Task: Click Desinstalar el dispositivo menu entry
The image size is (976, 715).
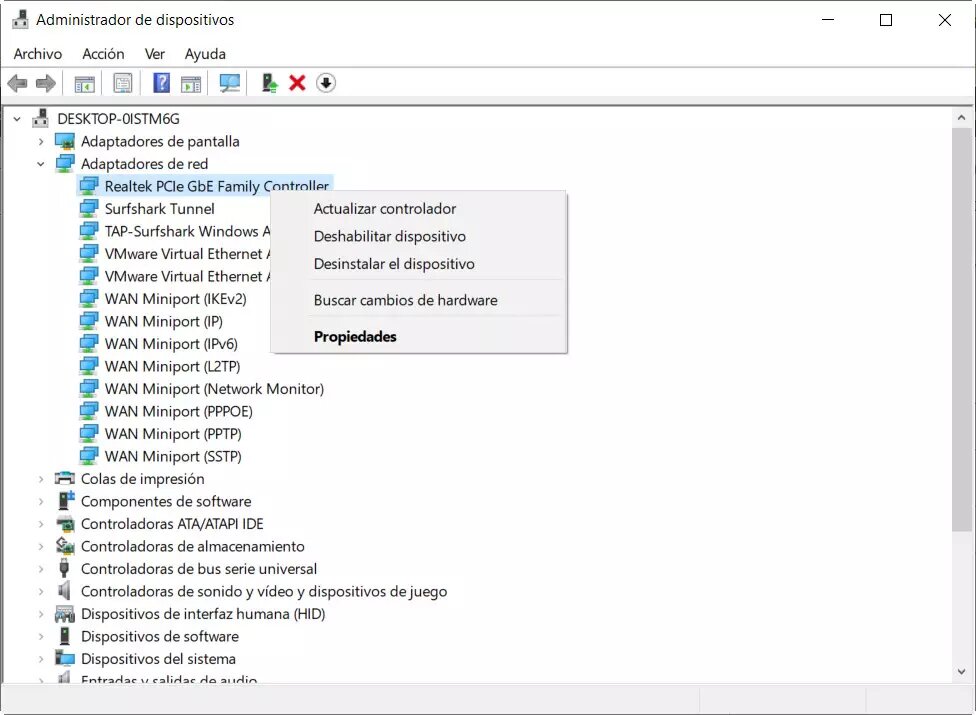Action: coord(394,264)
